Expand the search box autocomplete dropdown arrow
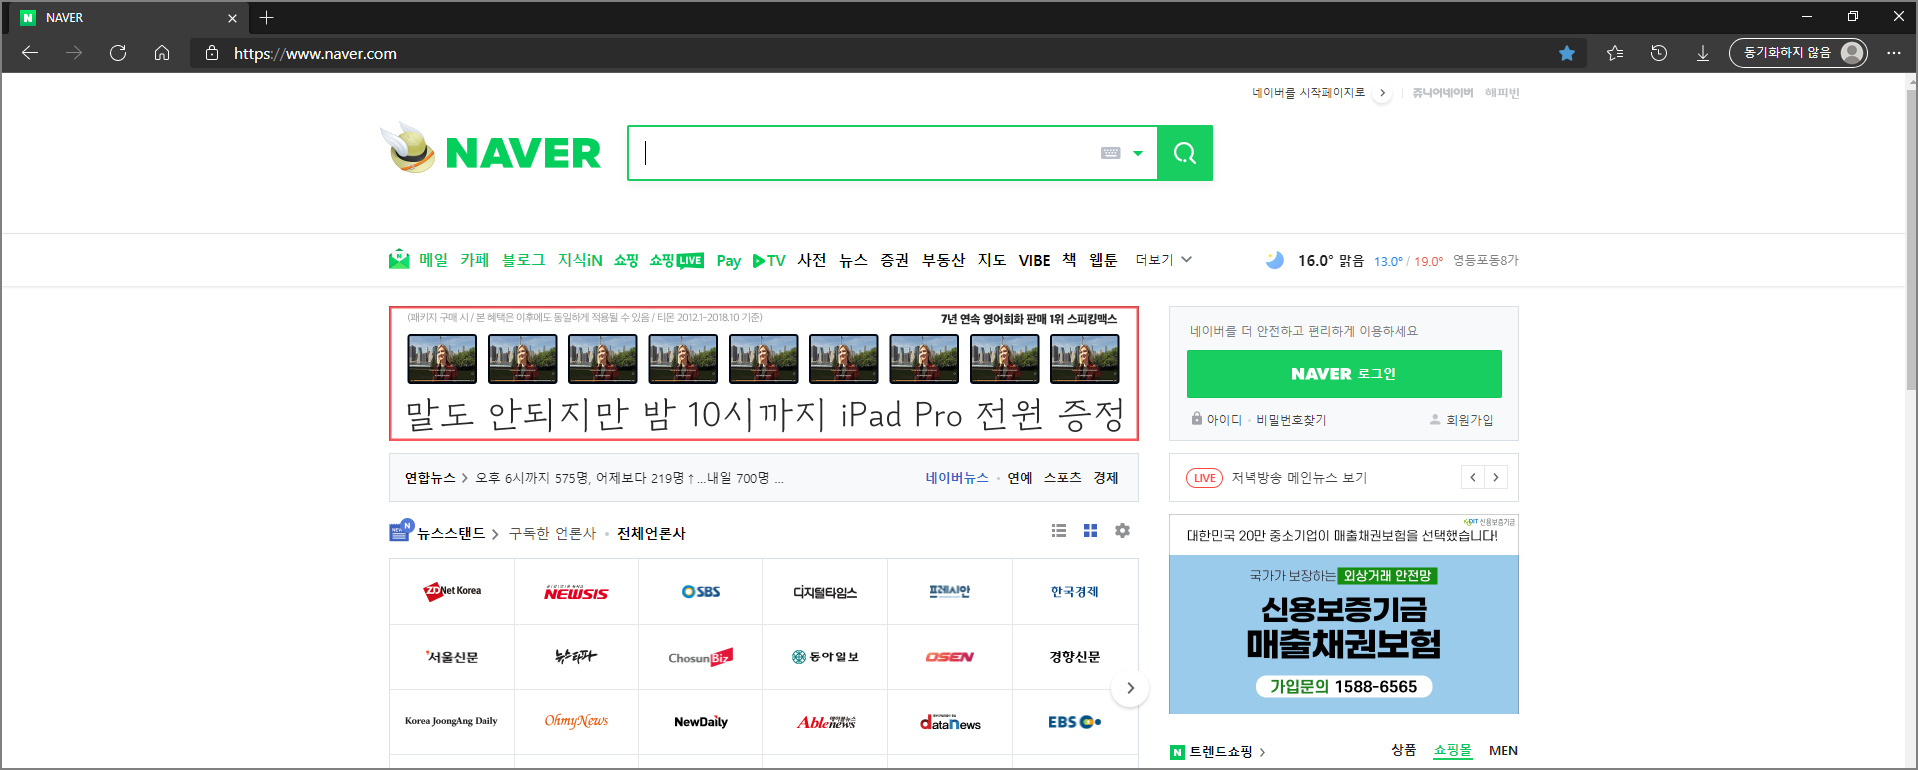The image size is (1918, 770). point(1138,153)
